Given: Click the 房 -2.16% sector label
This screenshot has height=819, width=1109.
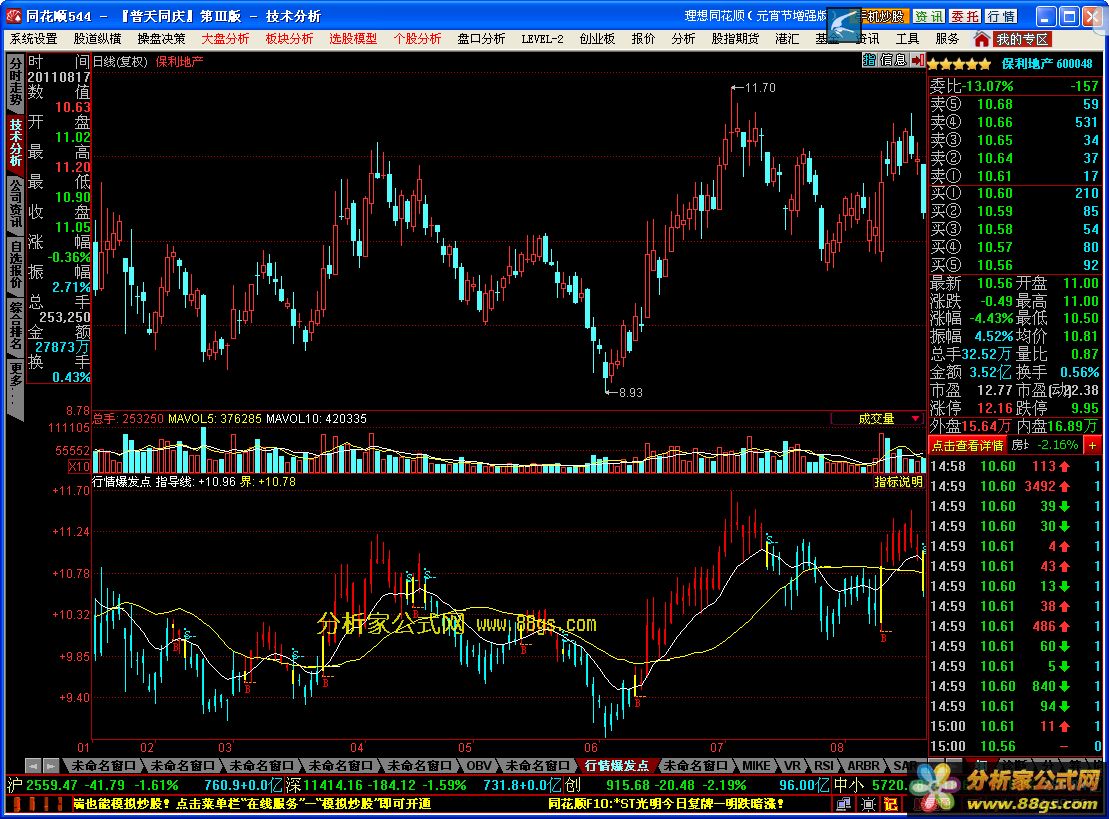Looking at the screenshot, I should 1045,445.
